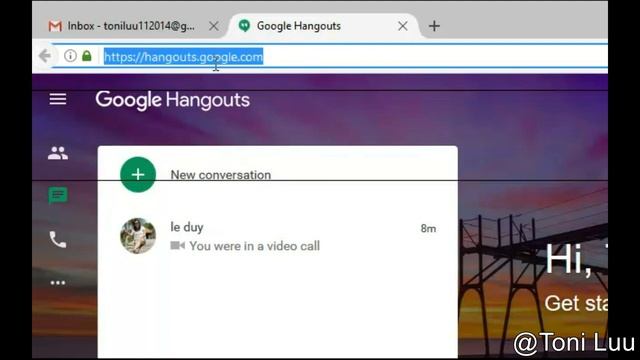Click the browser back arrow button
The height and width of the screenshot is (360, 640).
click(x=45, y=56)
